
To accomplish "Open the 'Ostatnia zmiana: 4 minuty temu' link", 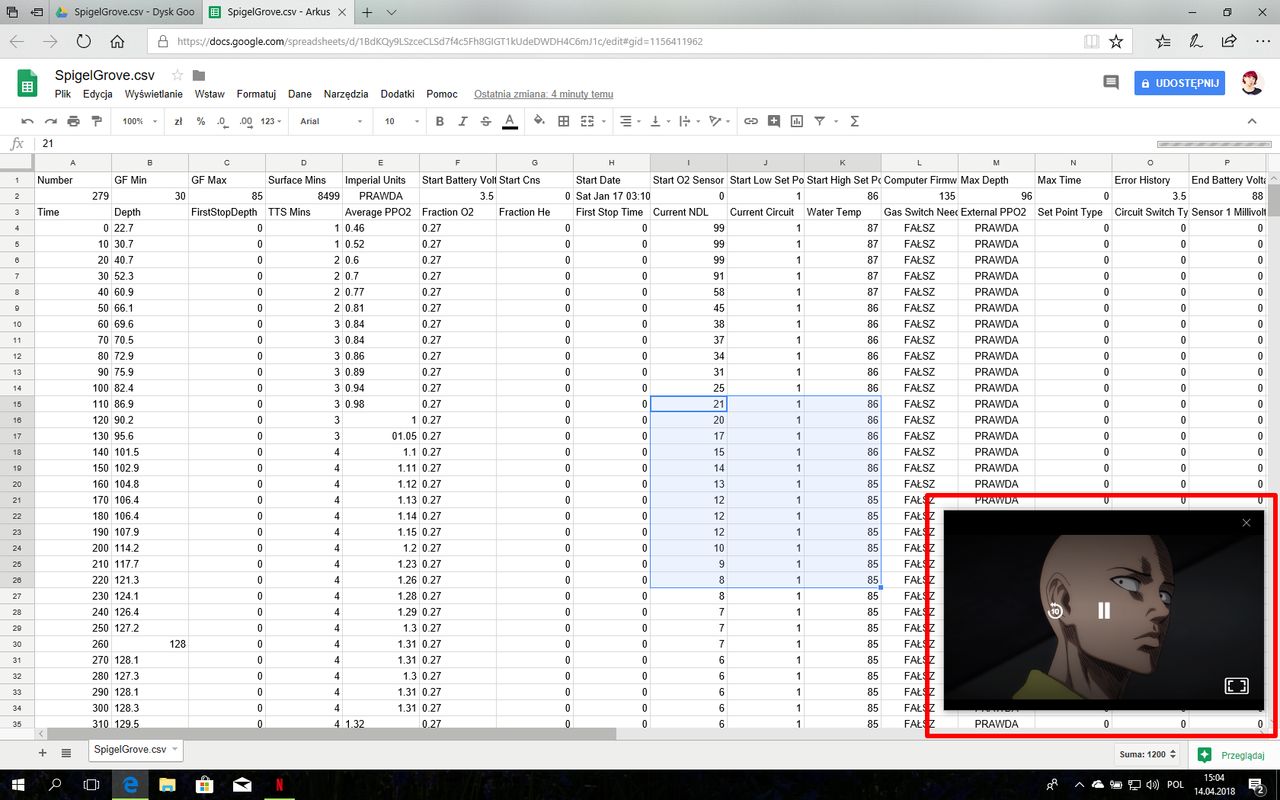I will click(x=543, y=94).
